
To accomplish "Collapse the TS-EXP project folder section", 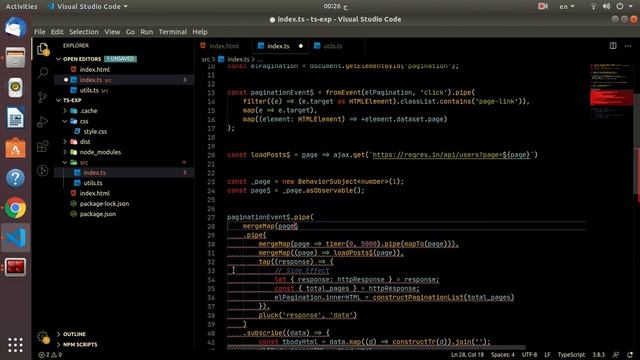I will click(x=58, y=100).
